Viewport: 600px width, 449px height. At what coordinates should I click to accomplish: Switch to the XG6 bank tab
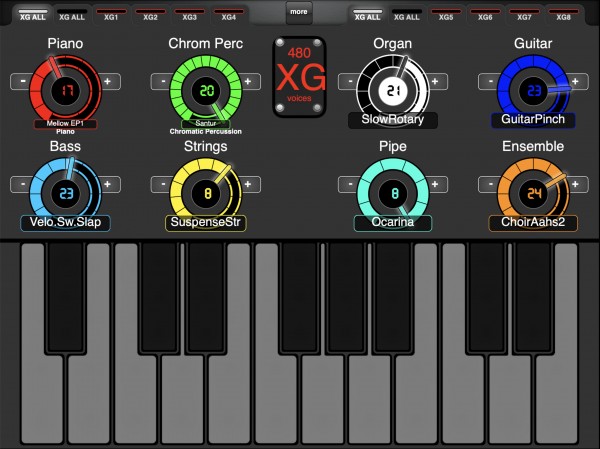pos(485,16)
